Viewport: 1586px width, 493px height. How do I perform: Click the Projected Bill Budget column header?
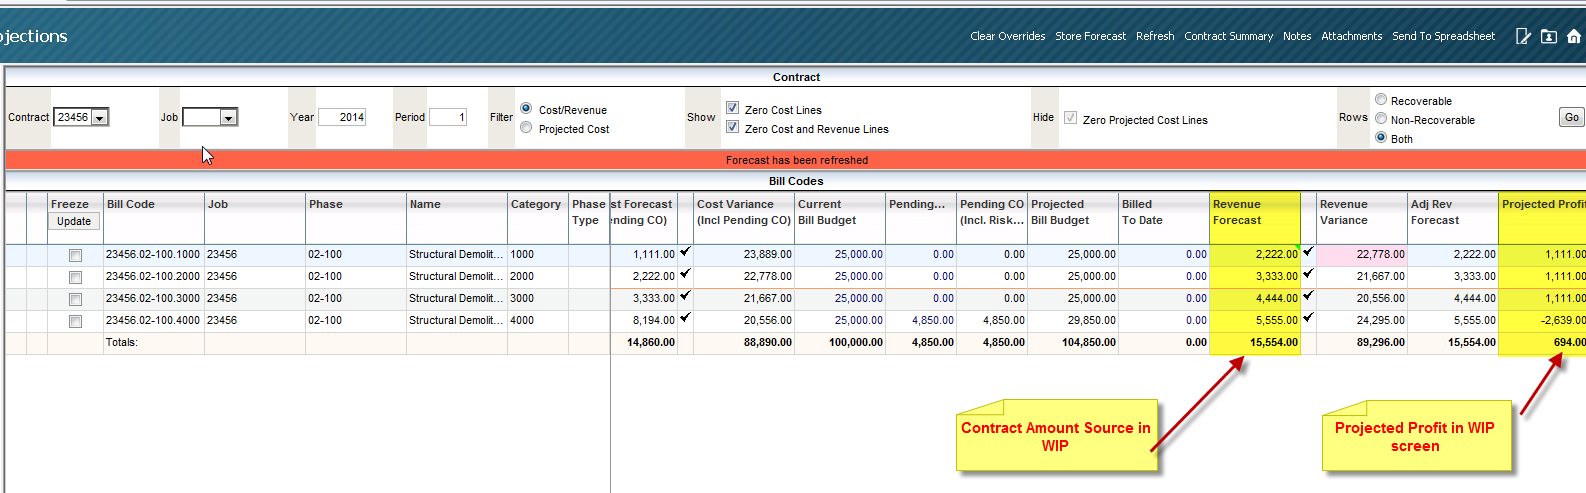point(1073,217)
